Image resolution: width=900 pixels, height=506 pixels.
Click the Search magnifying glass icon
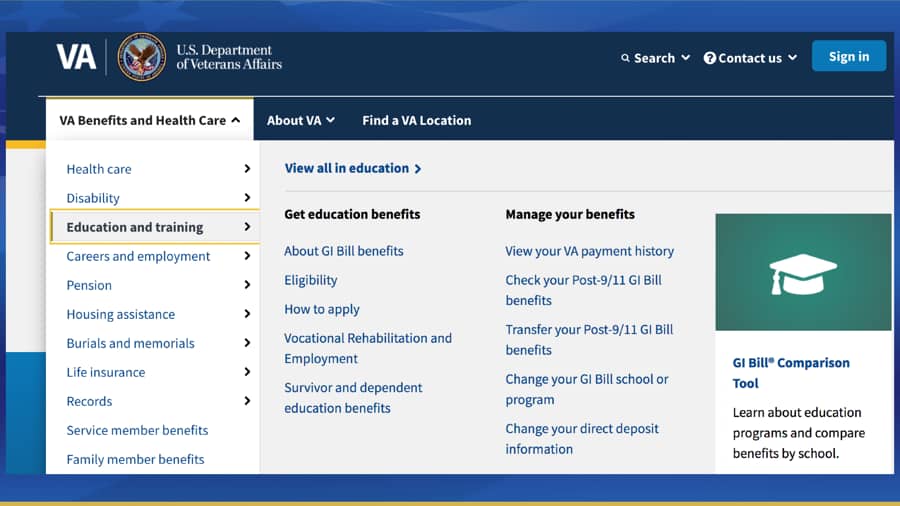click(x=626, y=58)
